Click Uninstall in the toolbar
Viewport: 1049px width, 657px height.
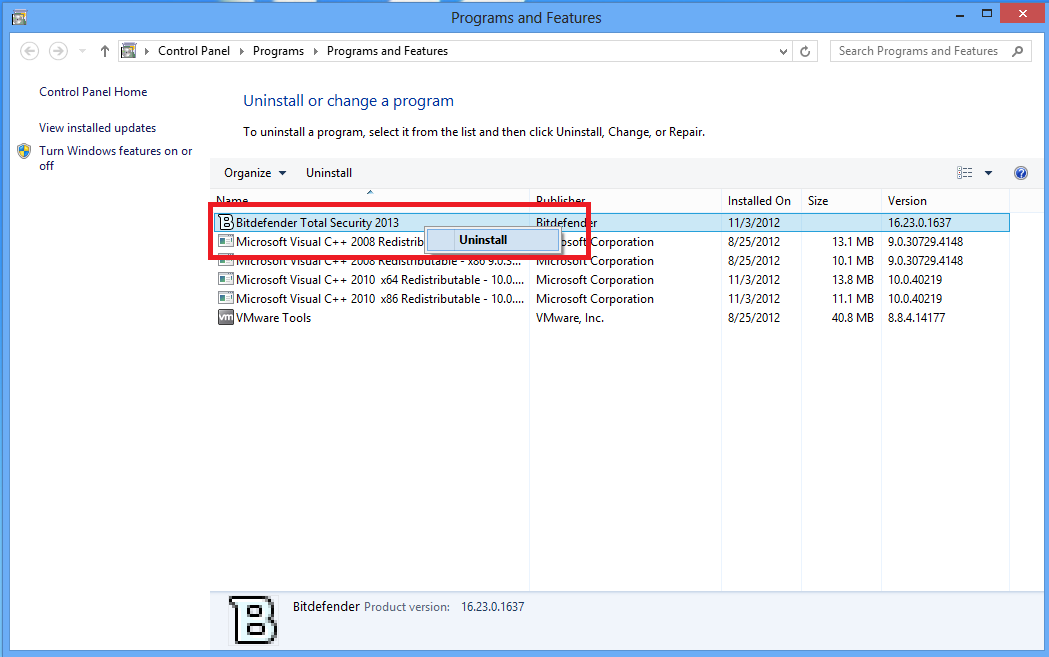tap(328, 173)
